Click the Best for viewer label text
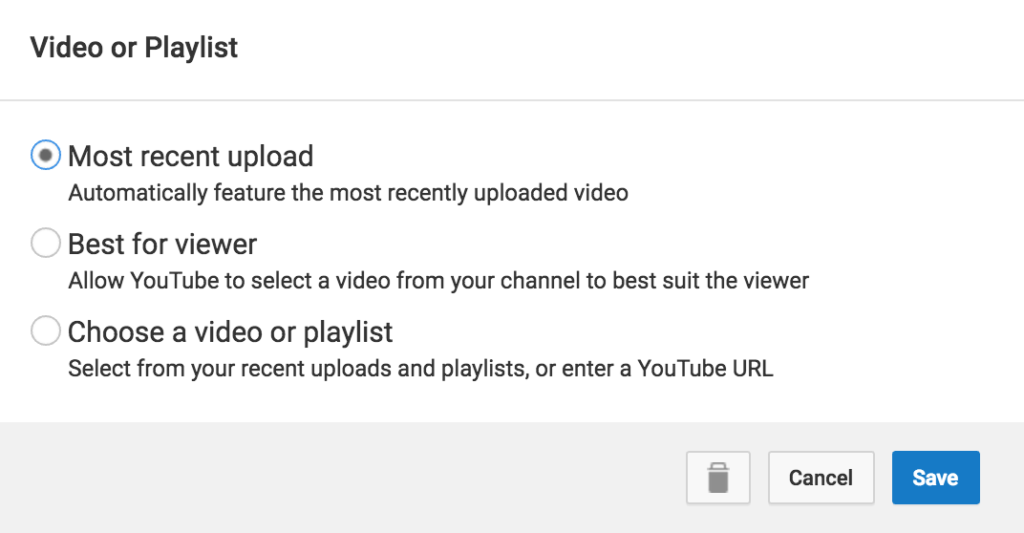 [x=163, y=244]
